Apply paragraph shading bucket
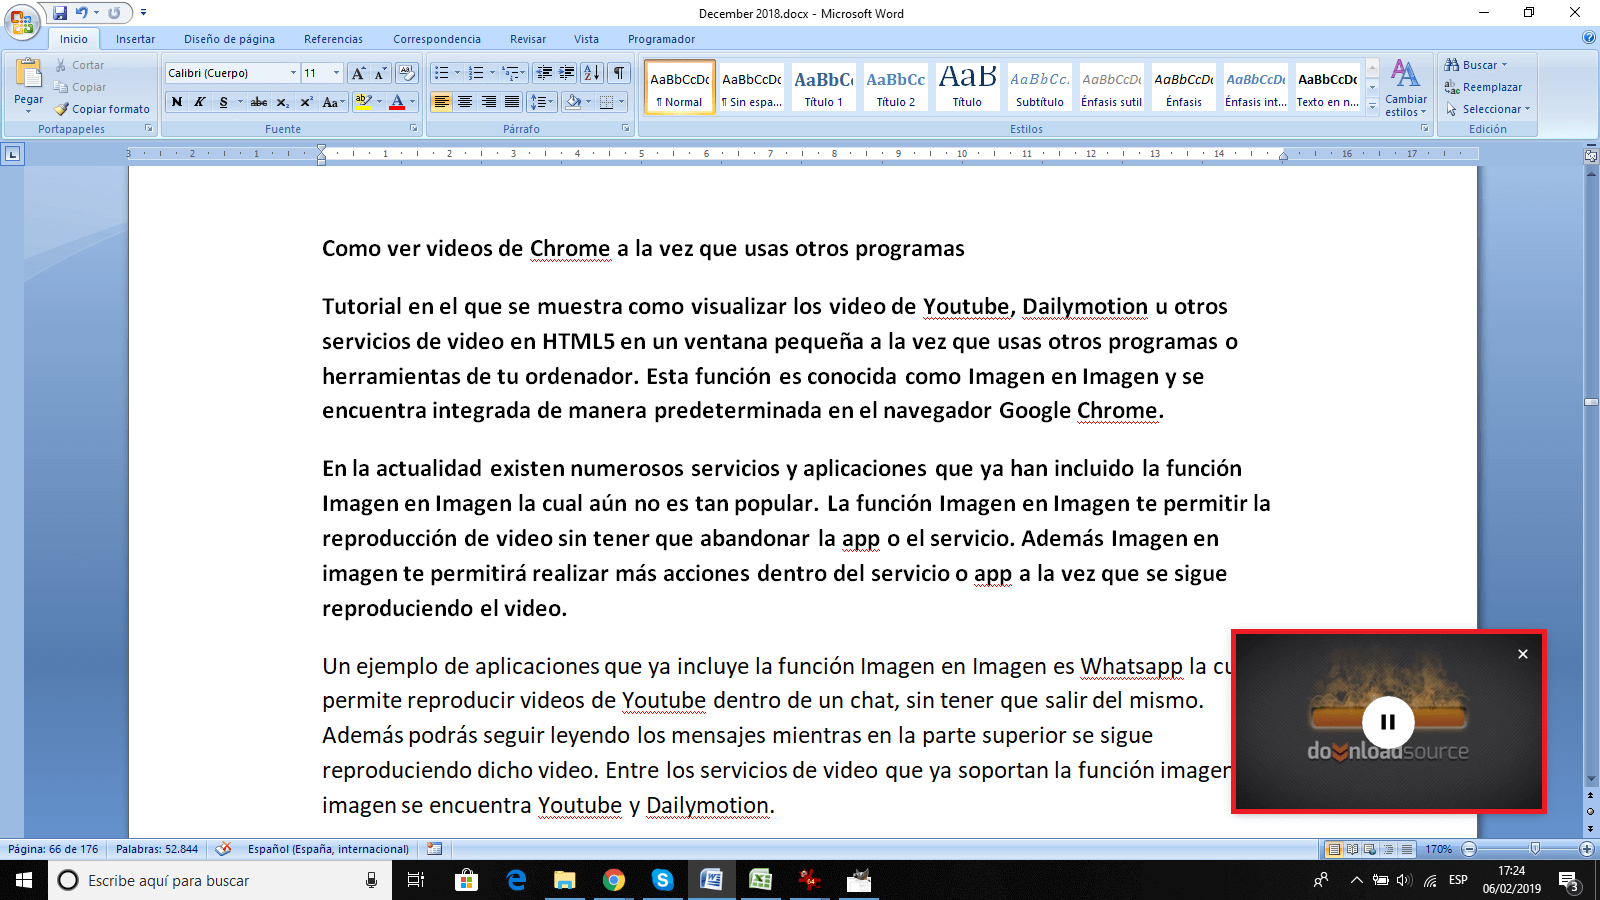1600x900 pixels. tap(573, 102)
